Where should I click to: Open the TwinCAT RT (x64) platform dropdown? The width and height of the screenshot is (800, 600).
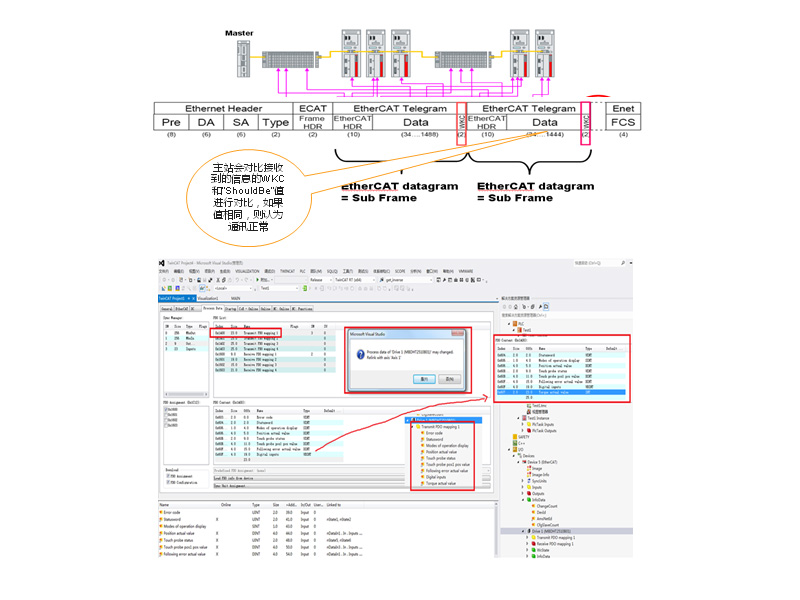pos(355,280)
